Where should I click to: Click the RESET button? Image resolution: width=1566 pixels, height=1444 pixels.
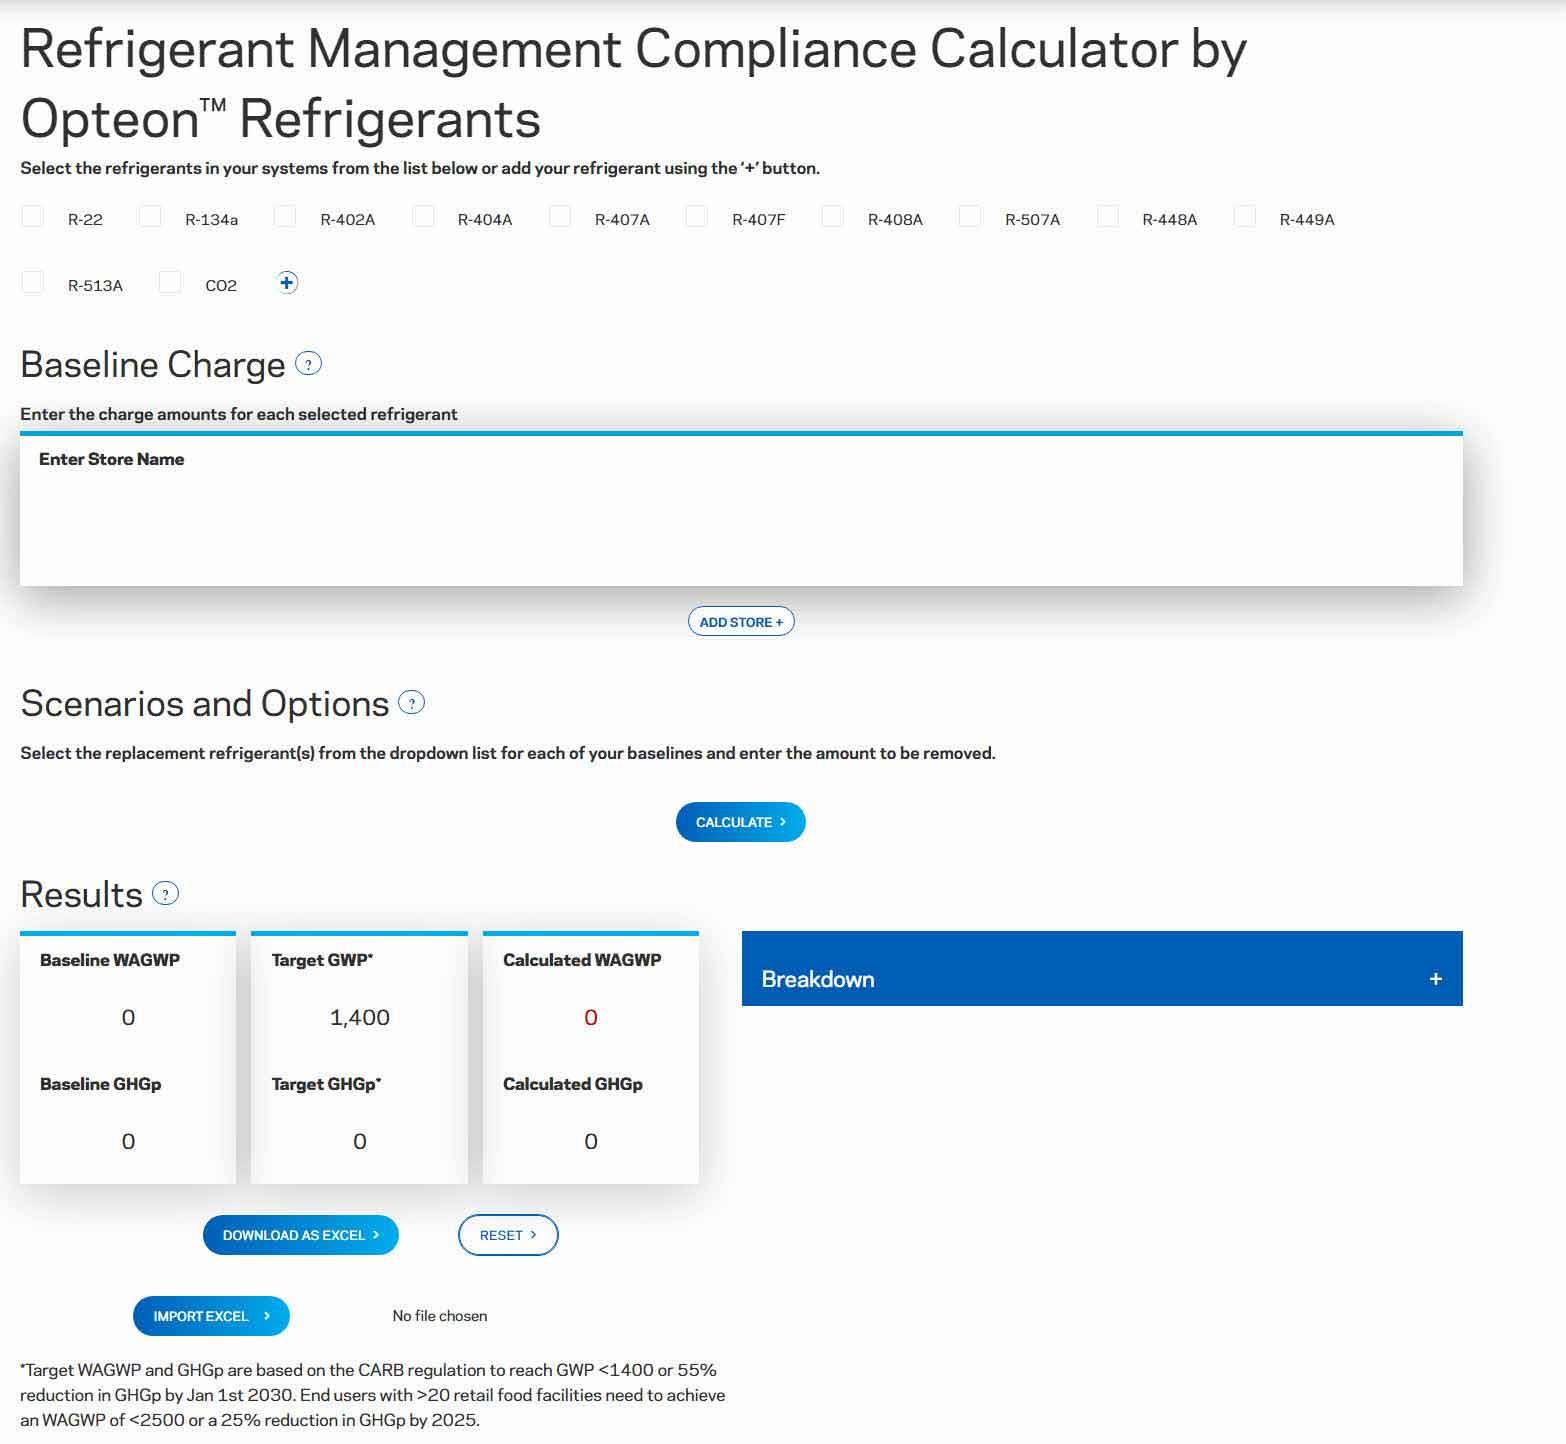pos(508,1235)
